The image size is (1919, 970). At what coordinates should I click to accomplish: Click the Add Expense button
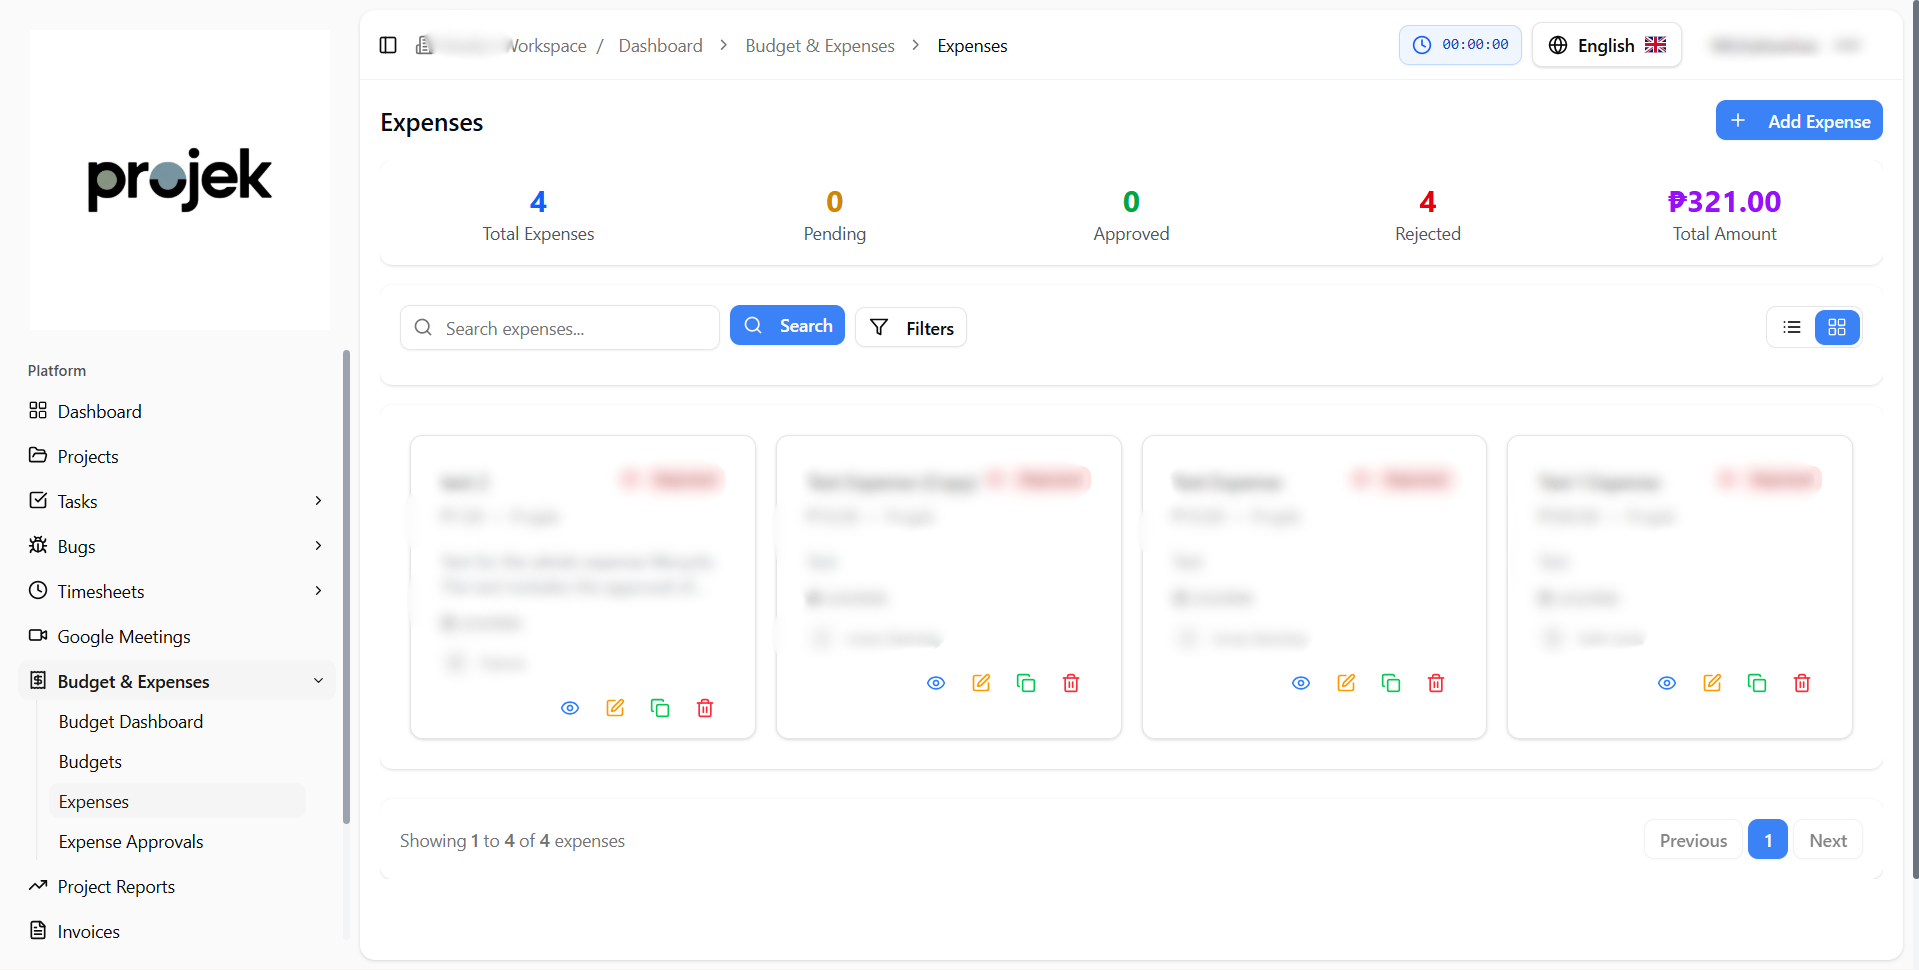[1798, 121]
